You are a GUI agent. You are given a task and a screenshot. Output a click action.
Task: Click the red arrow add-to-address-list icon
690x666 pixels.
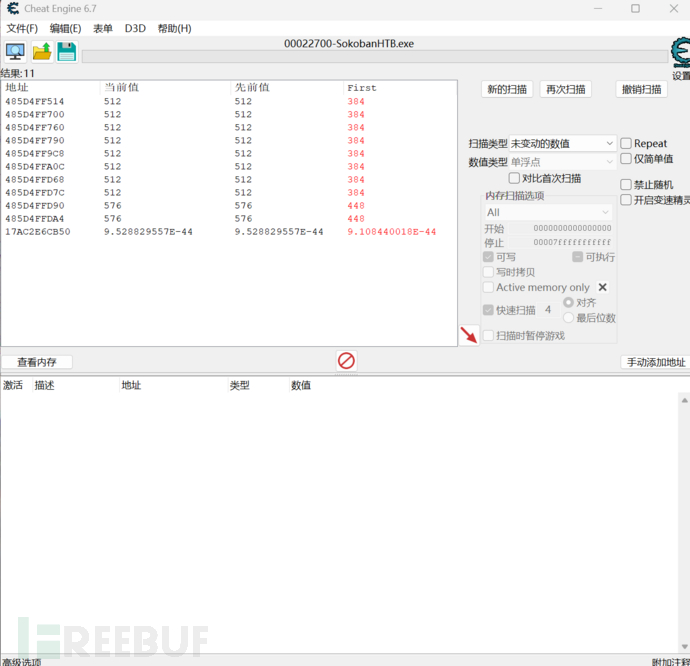click(469, 335)
